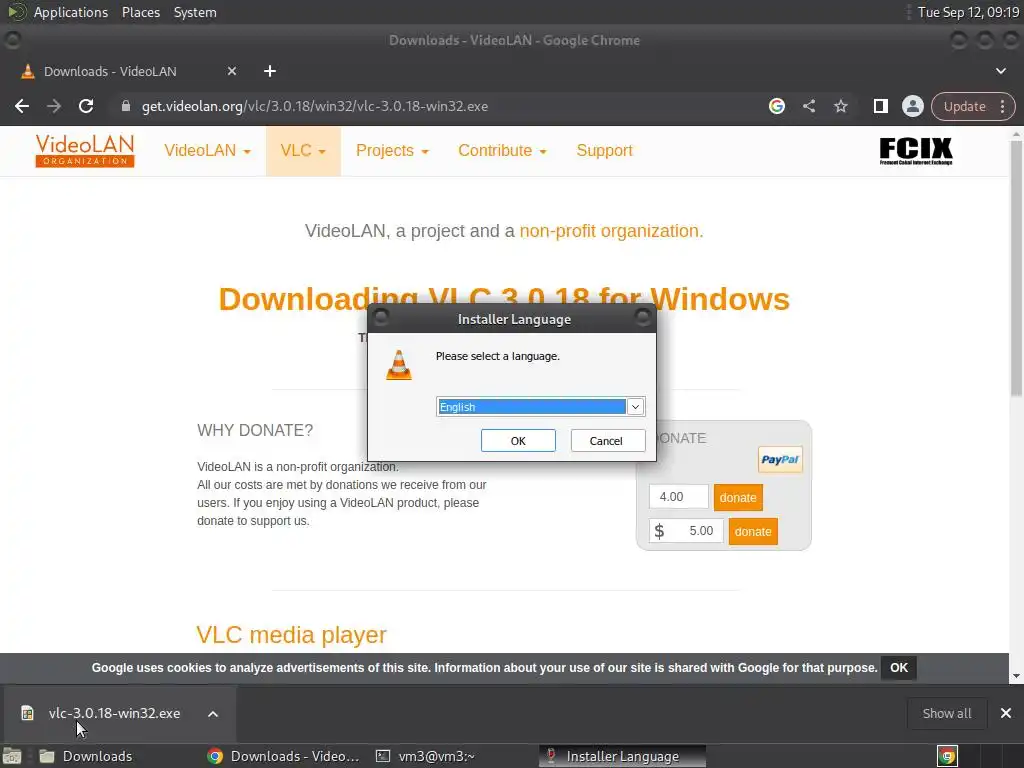Expand the VLC nav dropdown
The image size is (1024, 768).
tap(303, 151)
